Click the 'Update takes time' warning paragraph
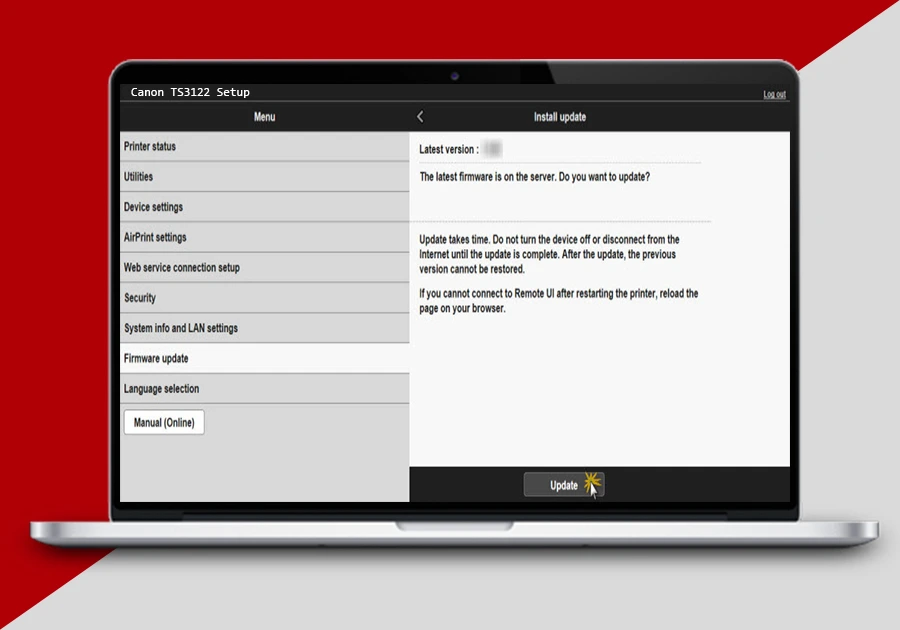 (549, 254)
